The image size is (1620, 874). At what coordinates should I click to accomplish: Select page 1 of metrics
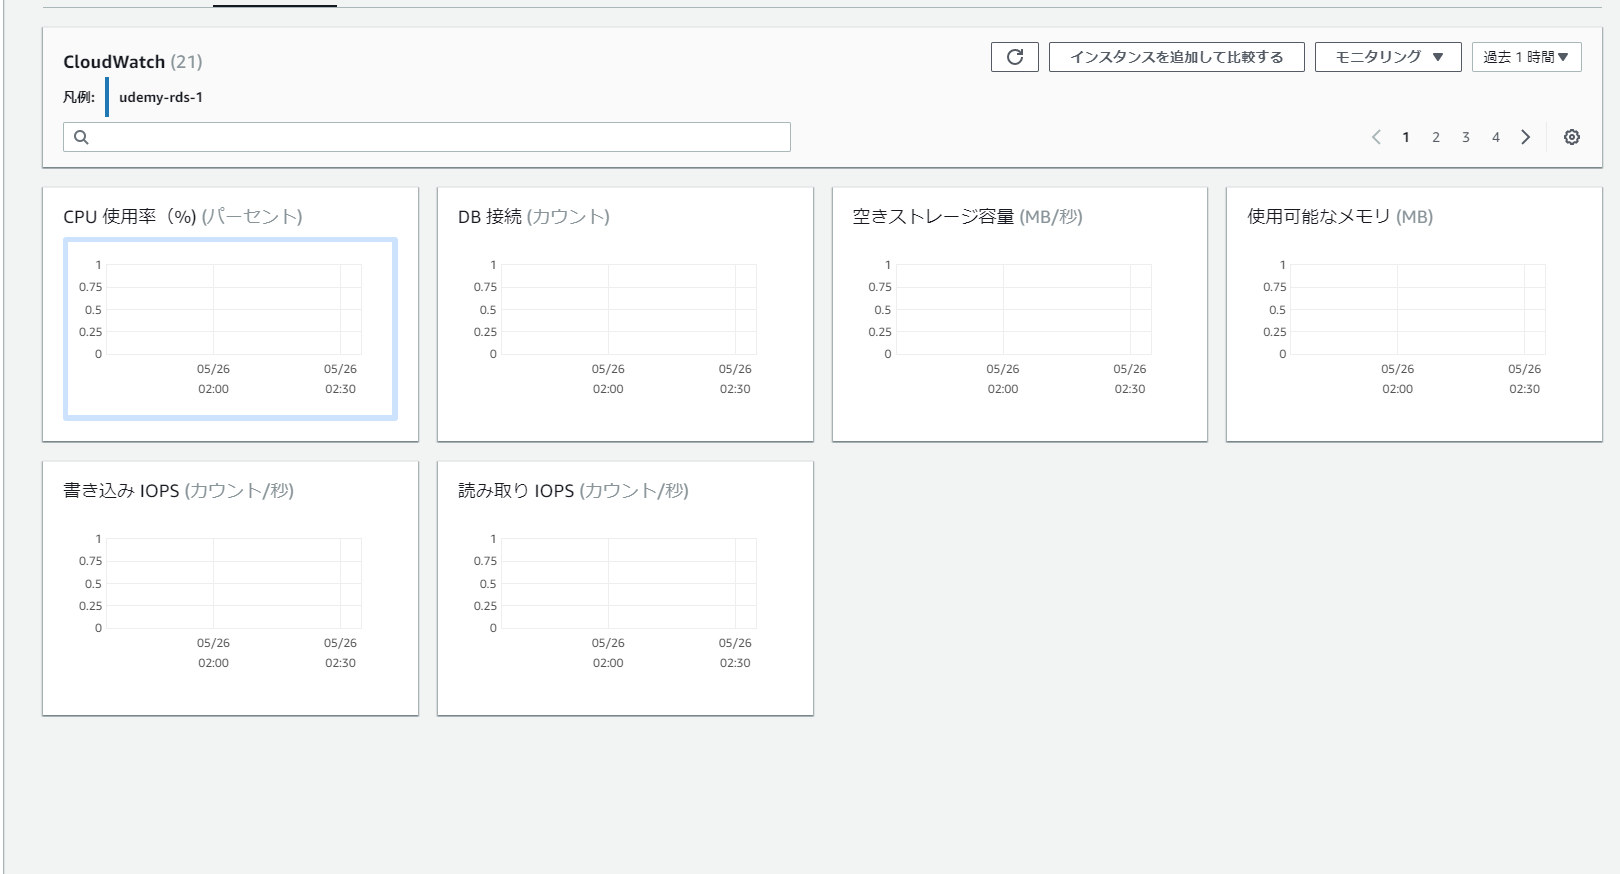click(1406, 137)
